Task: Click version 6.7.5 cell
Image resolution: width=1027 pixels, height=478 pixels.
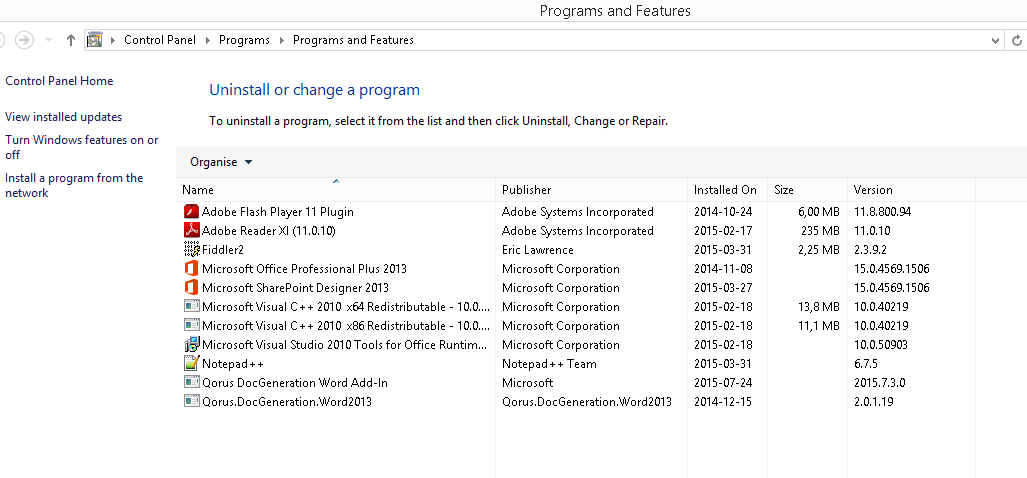Action: pyautogui.click(x=865, y=363)
